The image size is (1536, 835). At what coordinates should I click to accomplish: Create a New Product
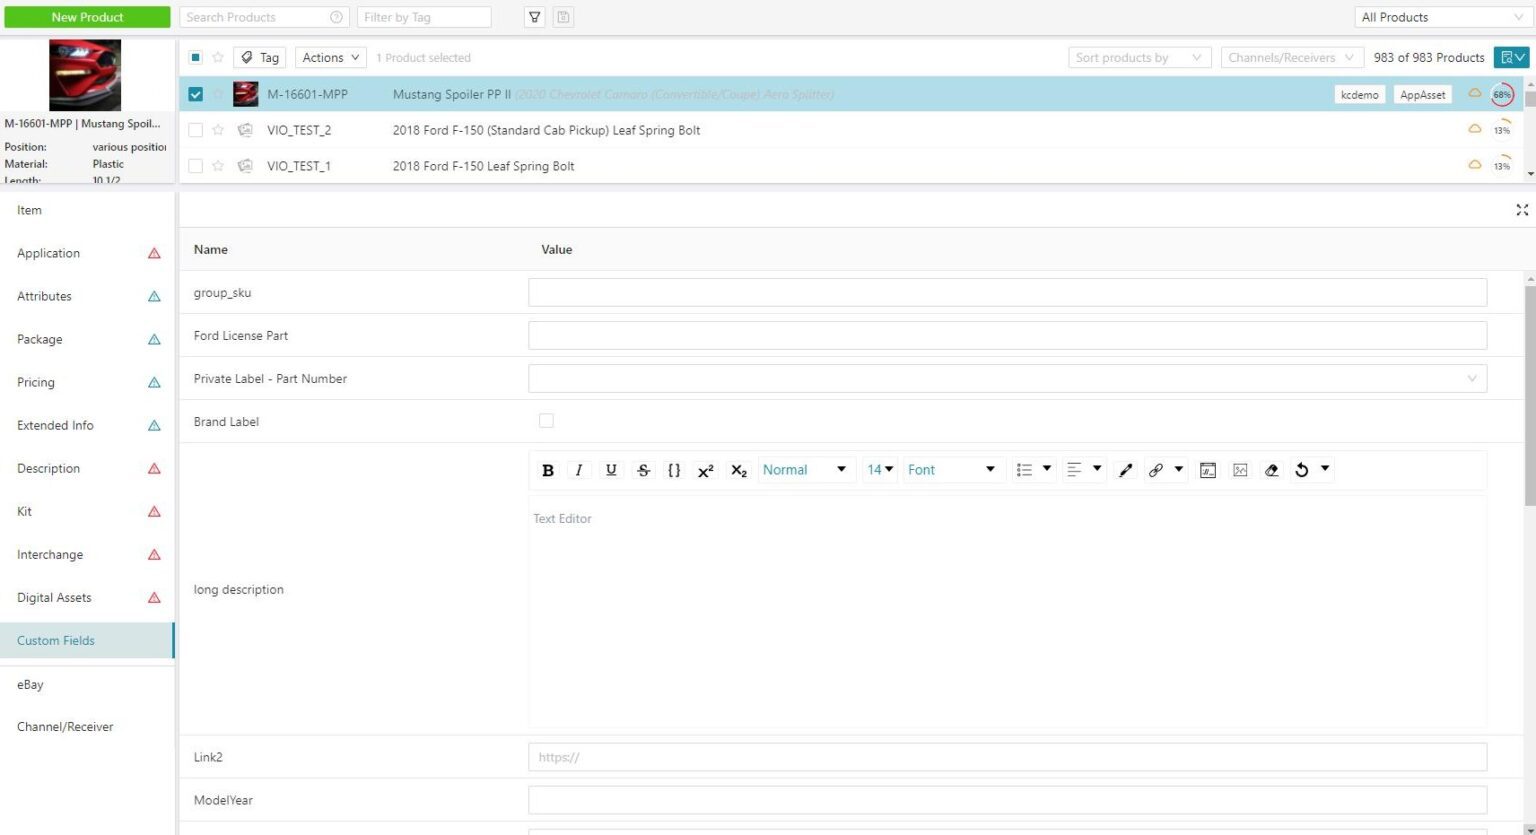(x=86, y=17)
